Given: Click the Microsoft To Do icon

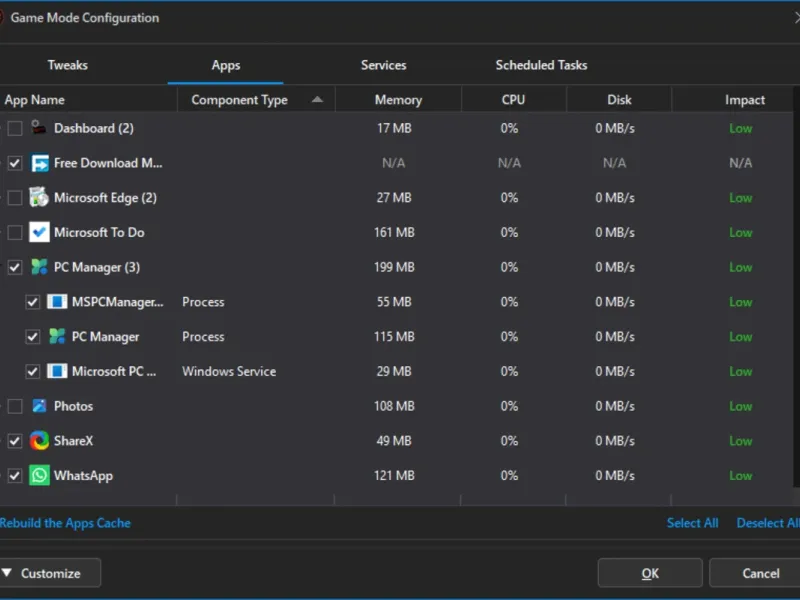Looking at the screenshot, I should point(39,232).
